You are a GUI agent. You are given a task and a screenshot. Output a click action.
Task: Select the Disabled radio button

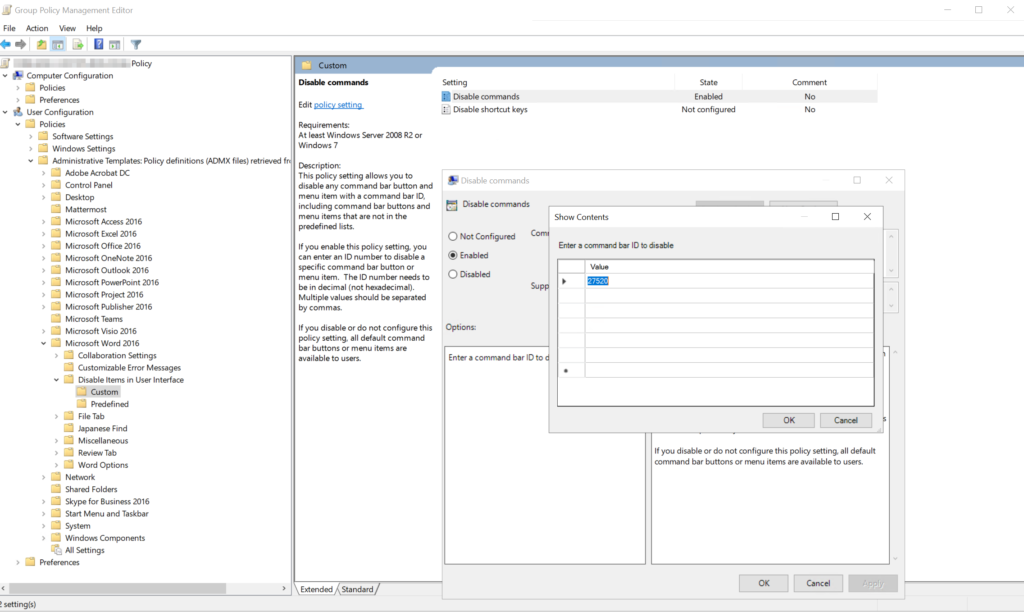[x=453, y=274]
